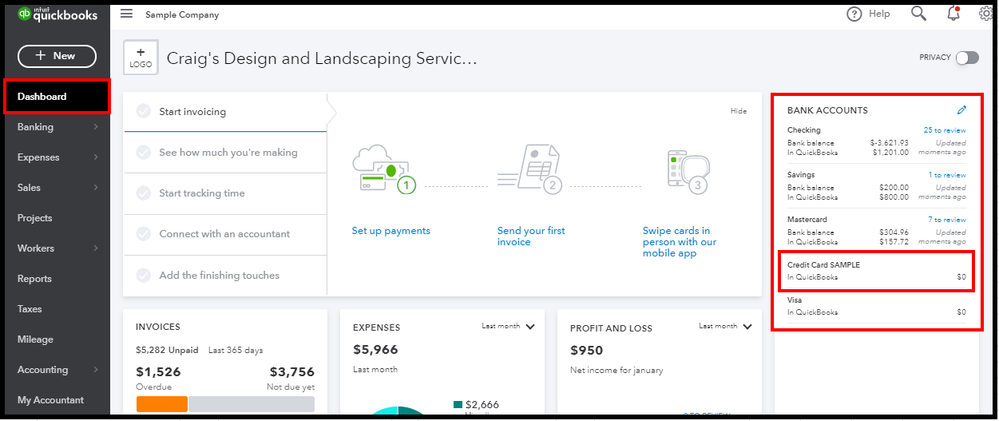The image size is (999, 421).
Task: Click the Credit Card SAMPLE account
Action: click(877, 271)
